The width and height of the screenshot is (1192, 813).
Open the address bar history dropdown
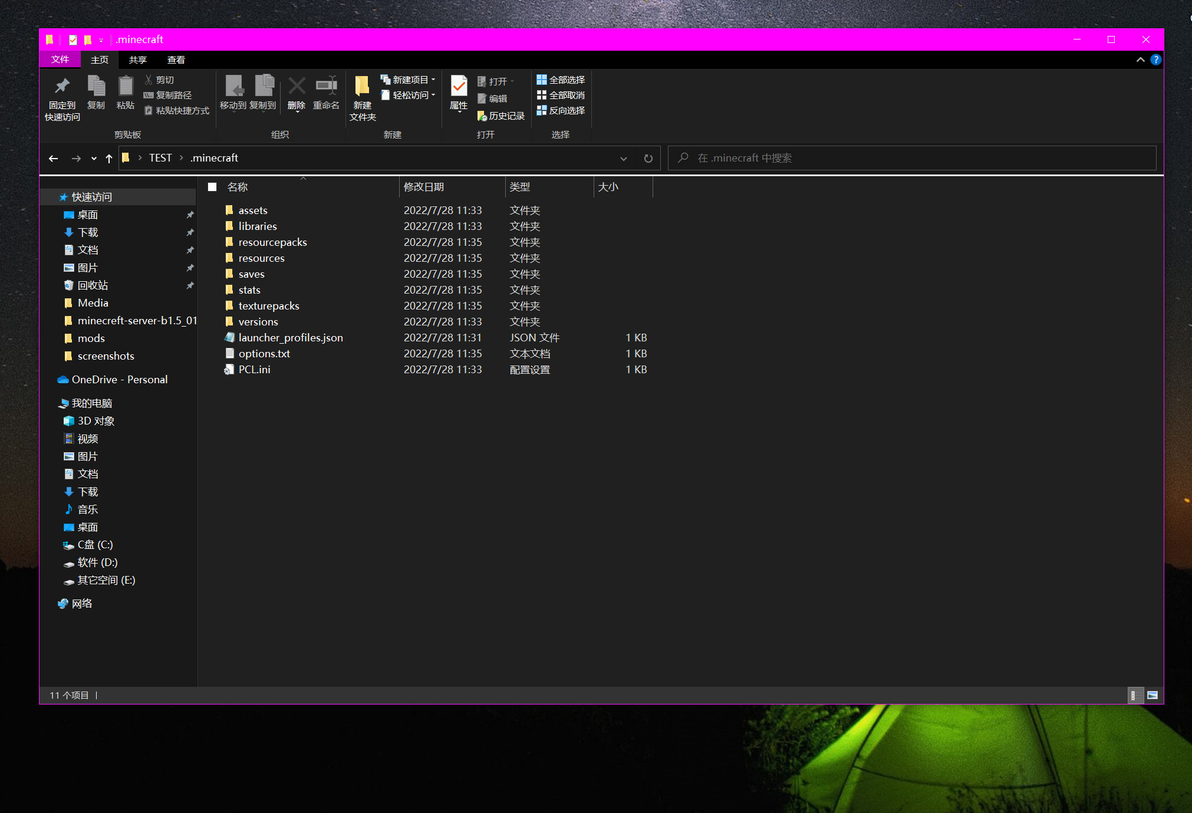click(623, 158)
